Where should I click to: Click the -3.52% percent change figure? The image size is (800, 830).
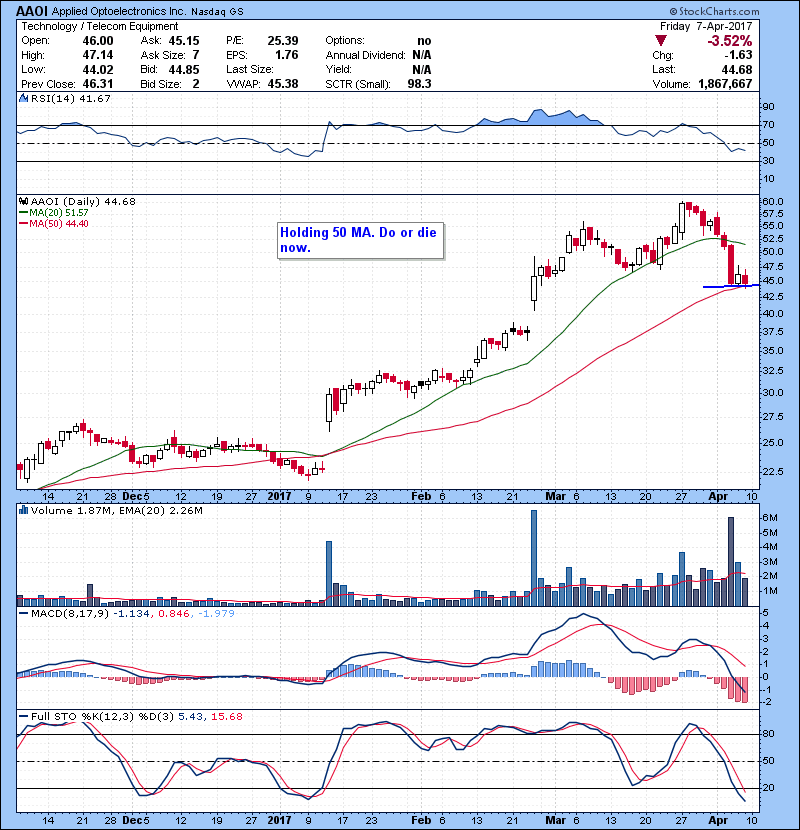[x=730, y=41]
